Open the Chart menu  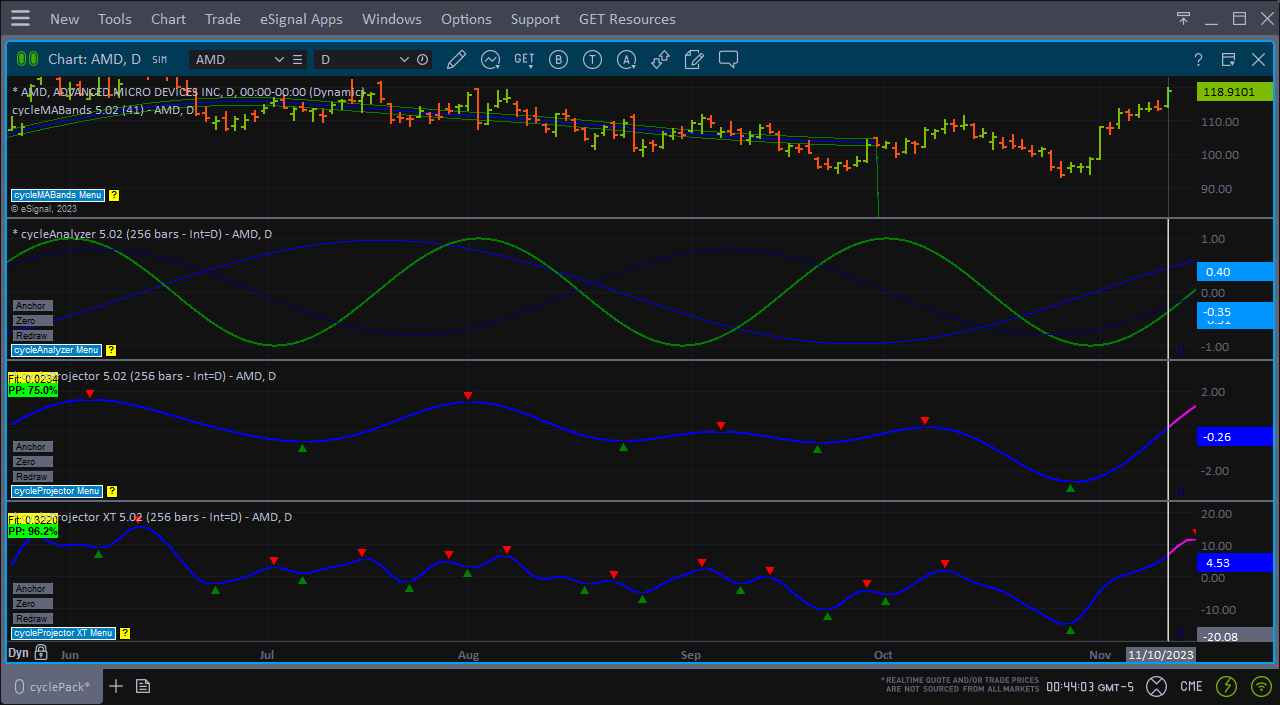point(168,19)
